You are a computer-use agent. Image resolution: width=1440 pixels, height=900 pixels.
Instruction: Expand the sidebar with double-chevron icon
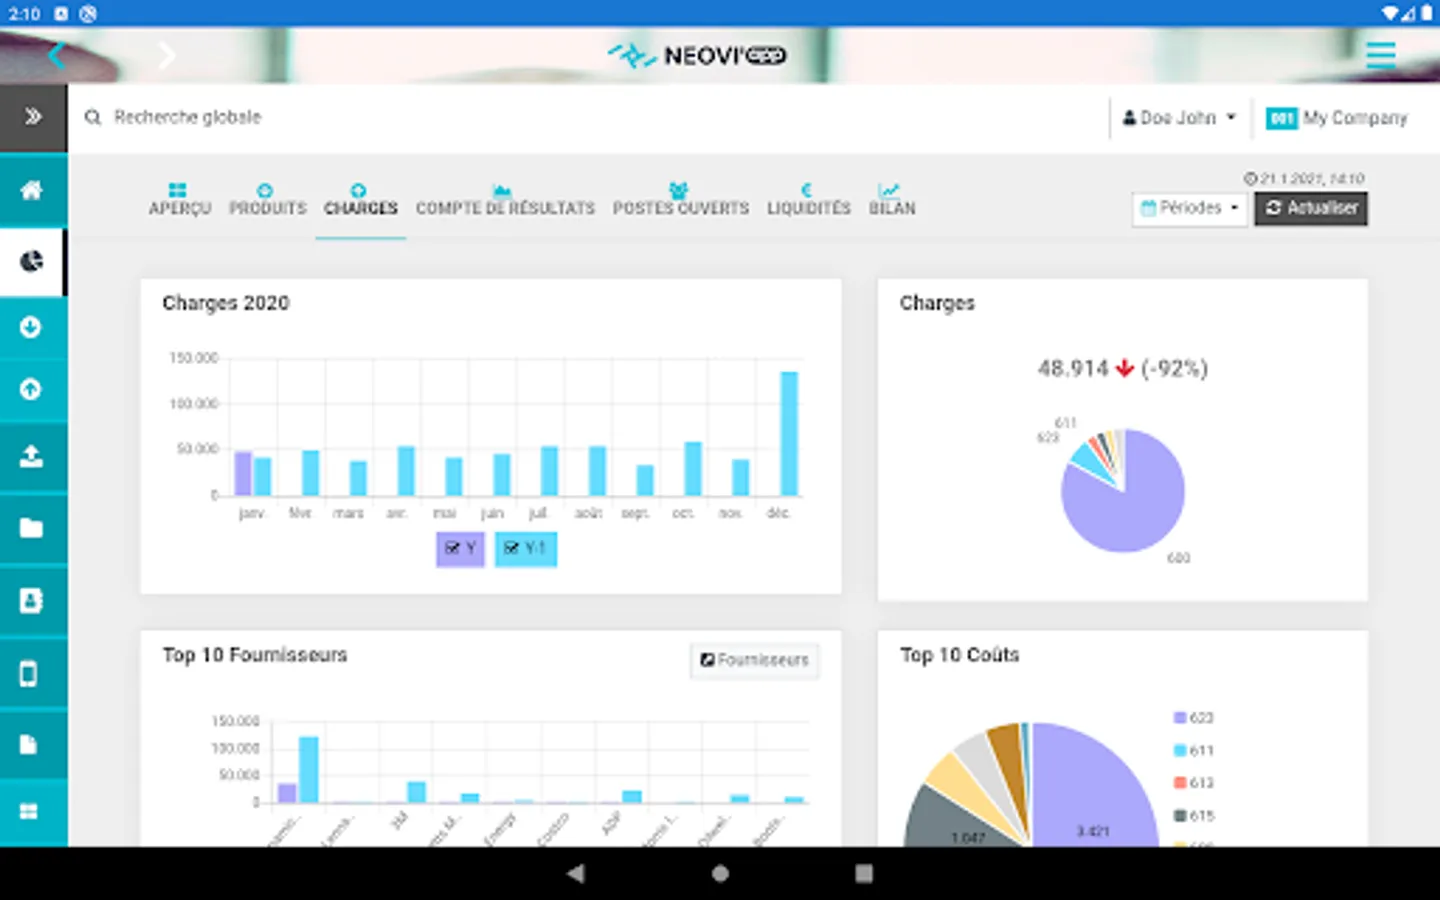tap(33, 117)
